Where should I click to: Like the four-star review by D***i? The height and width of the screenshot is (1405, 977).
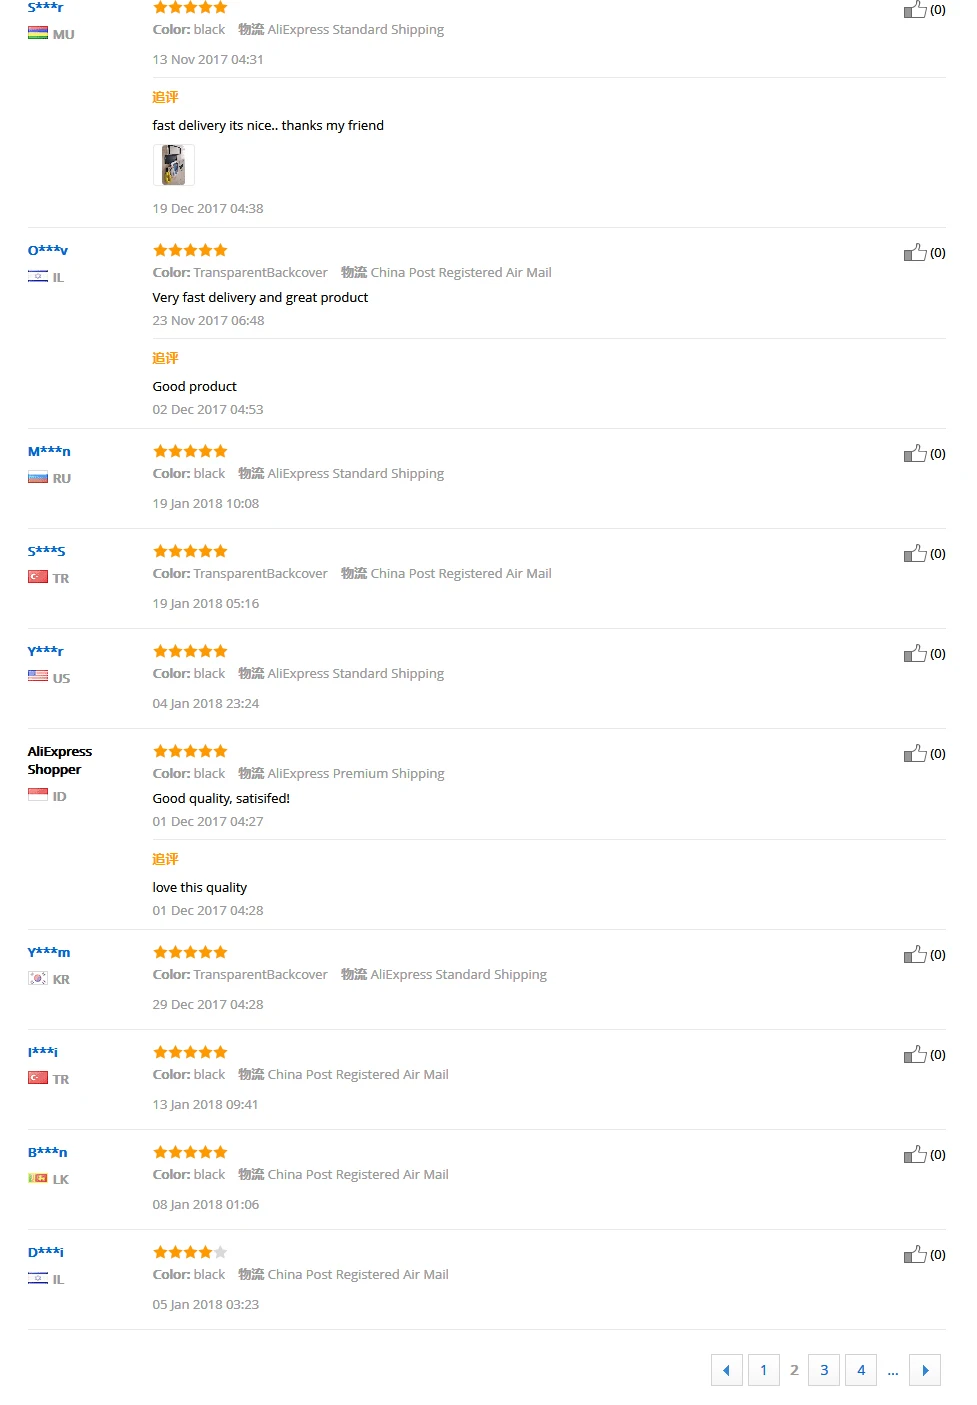[915, 1255]
